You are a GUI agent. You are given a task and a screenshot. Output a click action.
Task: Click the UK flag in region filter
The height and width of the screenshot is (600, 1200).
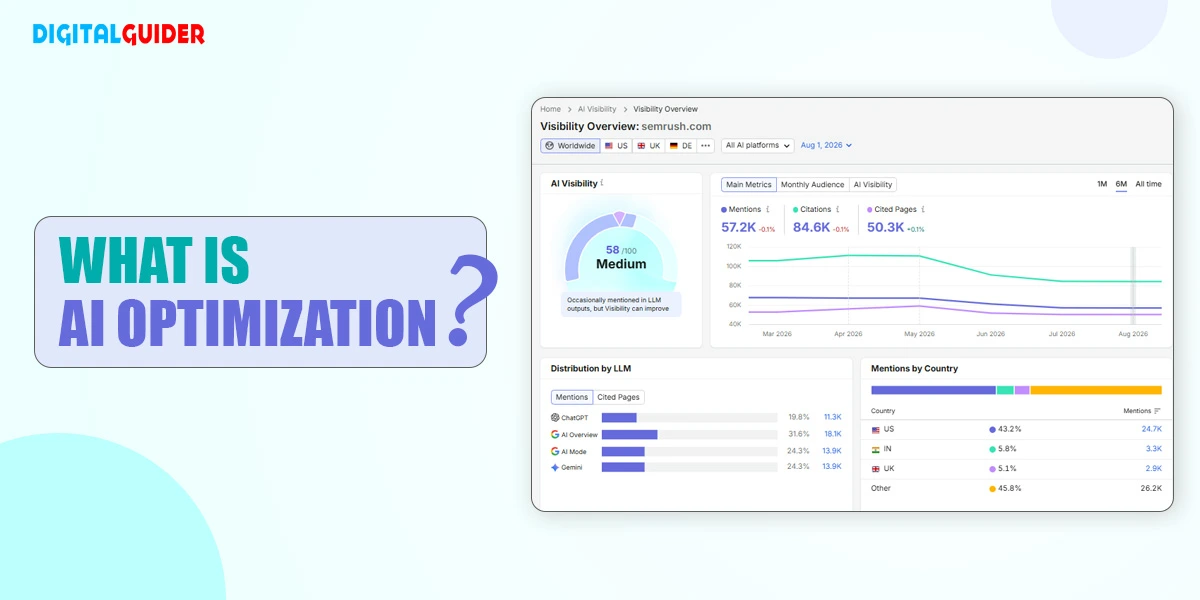pyautogui.click(x=641, y=146)
